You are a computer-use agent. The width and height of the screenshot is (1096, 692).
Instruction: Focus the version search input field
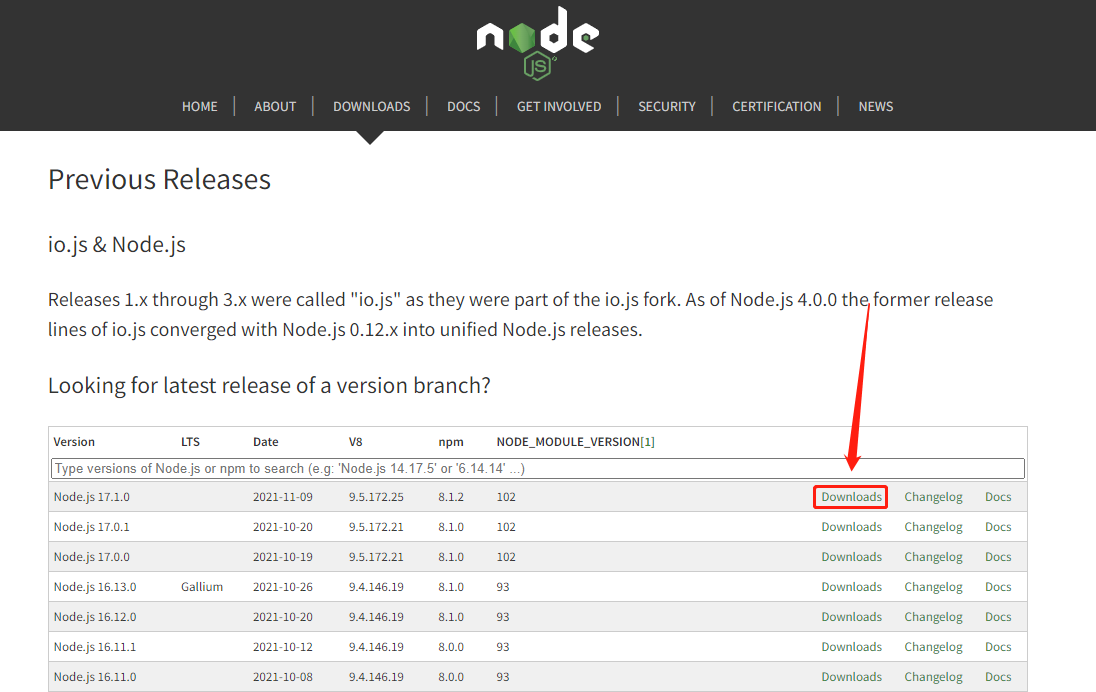(537, 468)
